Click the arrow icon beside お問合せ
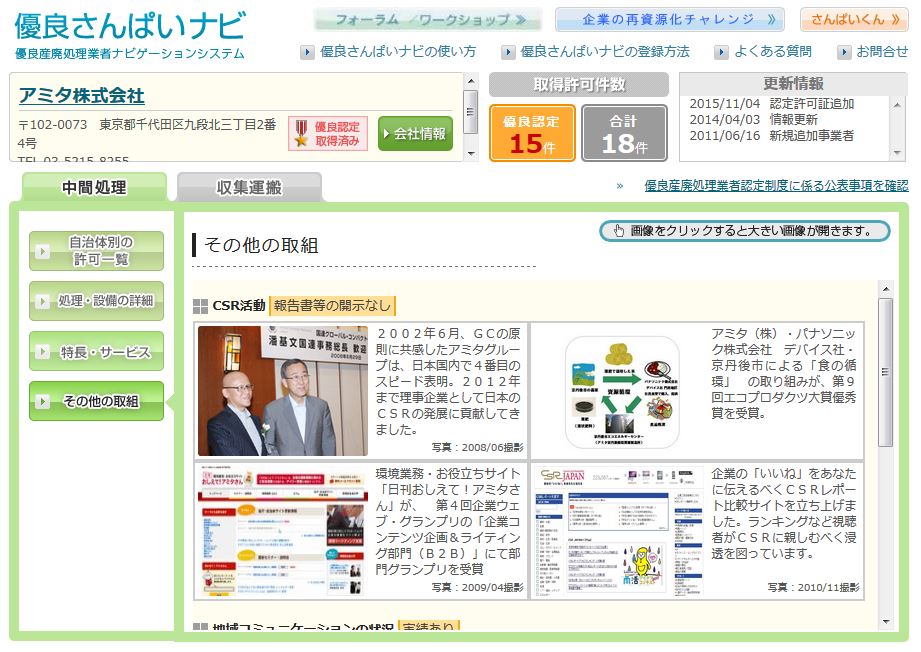The image size is (921, 652). [843, 52]
